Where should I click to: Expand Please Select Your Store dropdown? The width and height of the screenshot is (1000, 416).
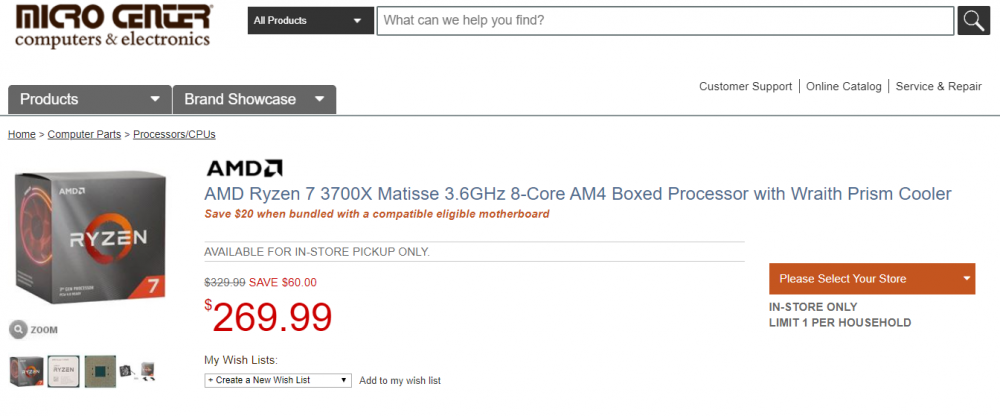(x=871, y=279)
